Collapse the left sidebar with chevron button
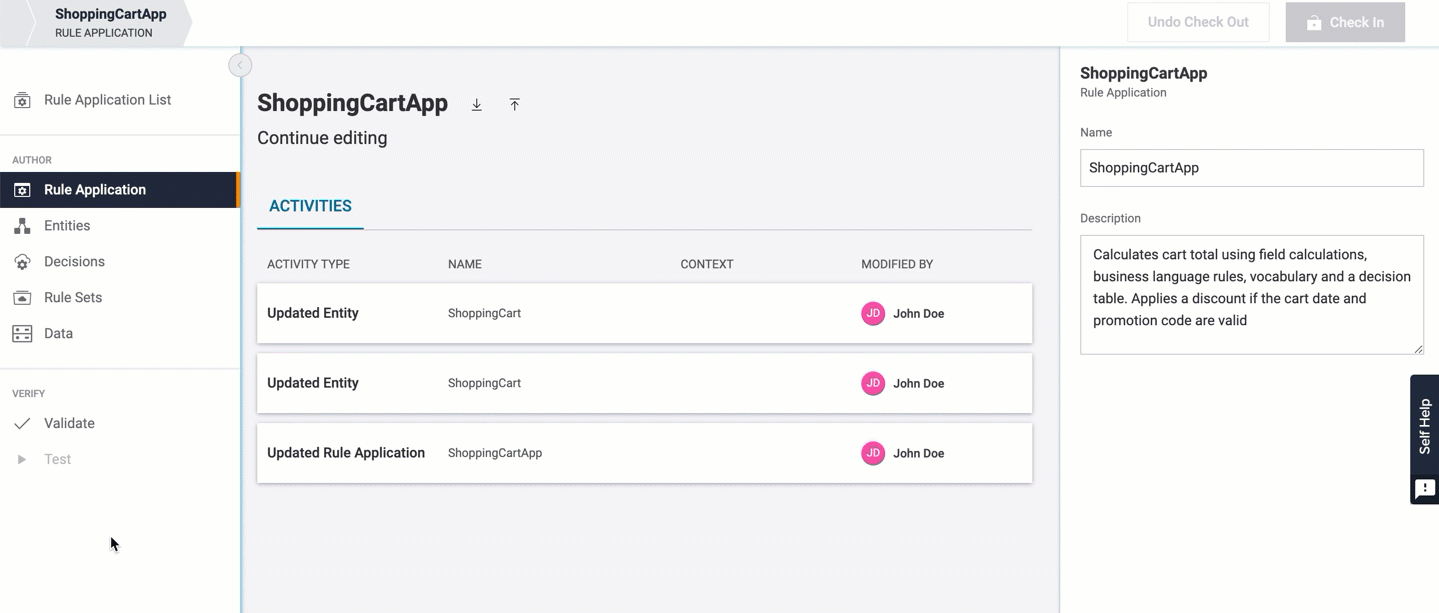The width and height of the screenshot is (1439, 613). pyautogui.click(x=240, y=66)
